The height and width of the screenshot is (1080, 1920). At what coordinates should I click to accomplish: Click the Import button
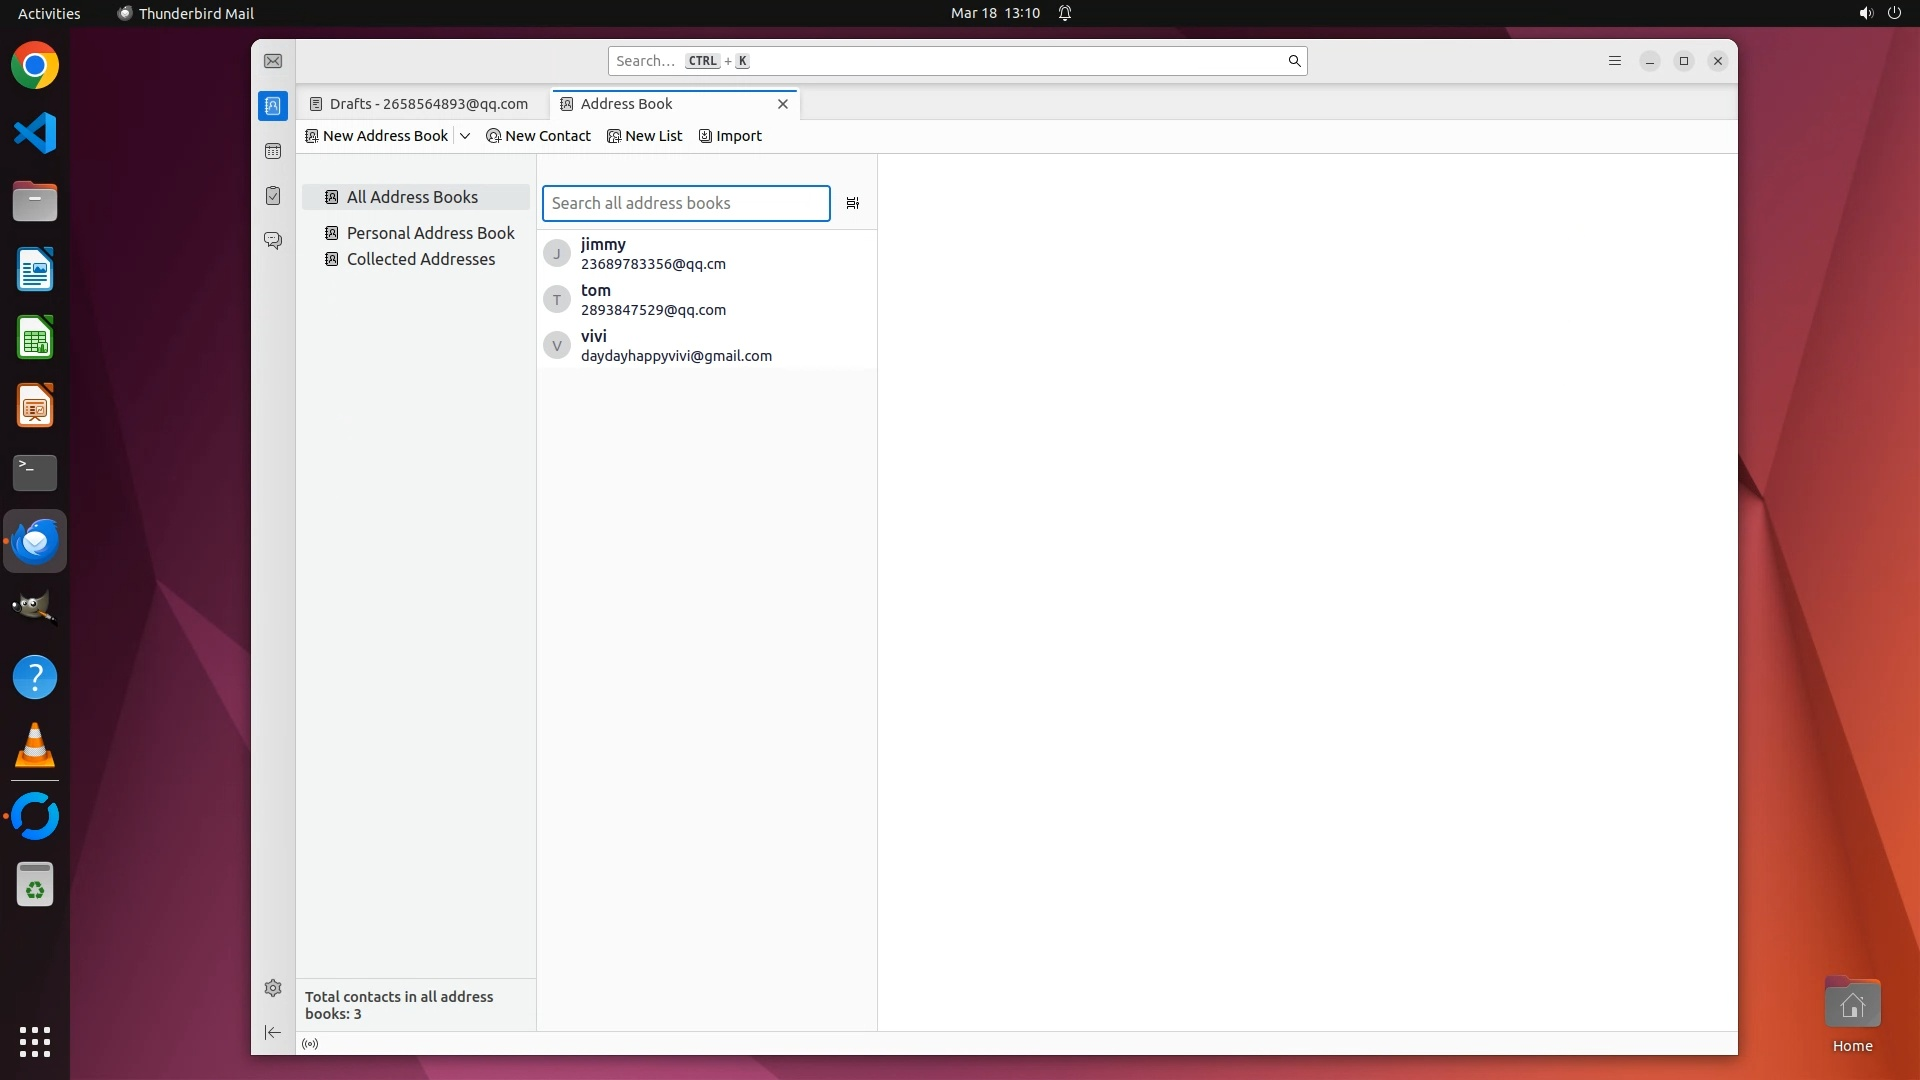coord(730,136)
